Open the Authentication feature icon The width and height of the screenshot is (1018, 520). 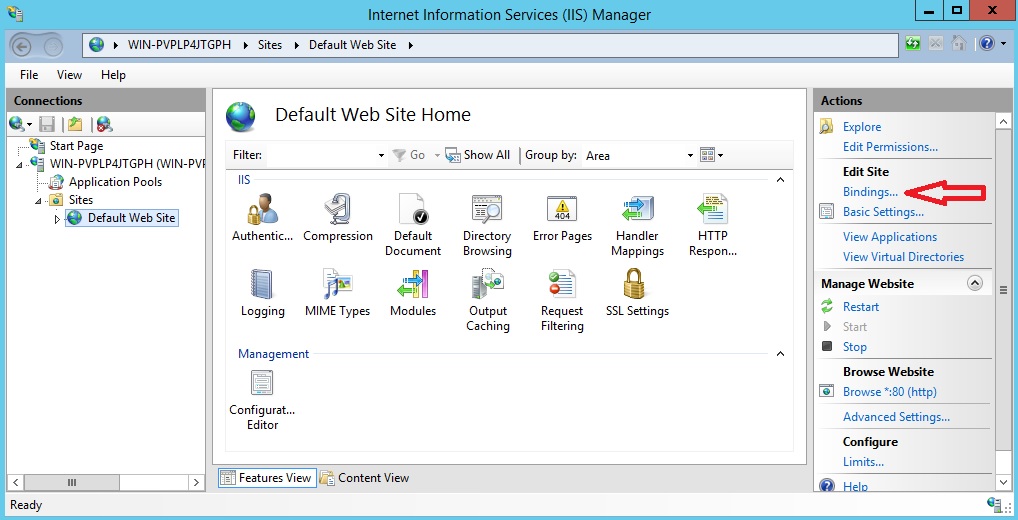point(262,218)
